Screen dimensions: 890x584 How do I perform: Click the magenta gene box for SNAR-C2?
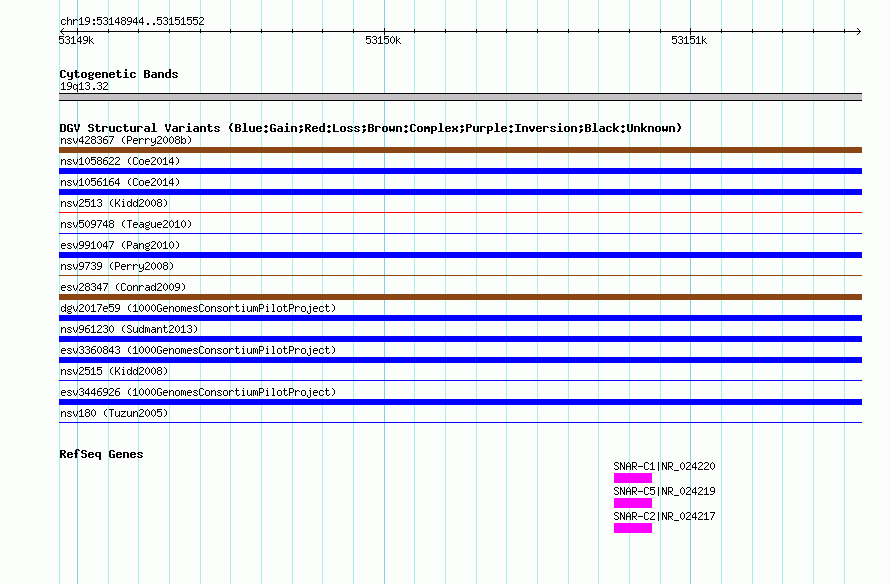[x=633, y=528]
